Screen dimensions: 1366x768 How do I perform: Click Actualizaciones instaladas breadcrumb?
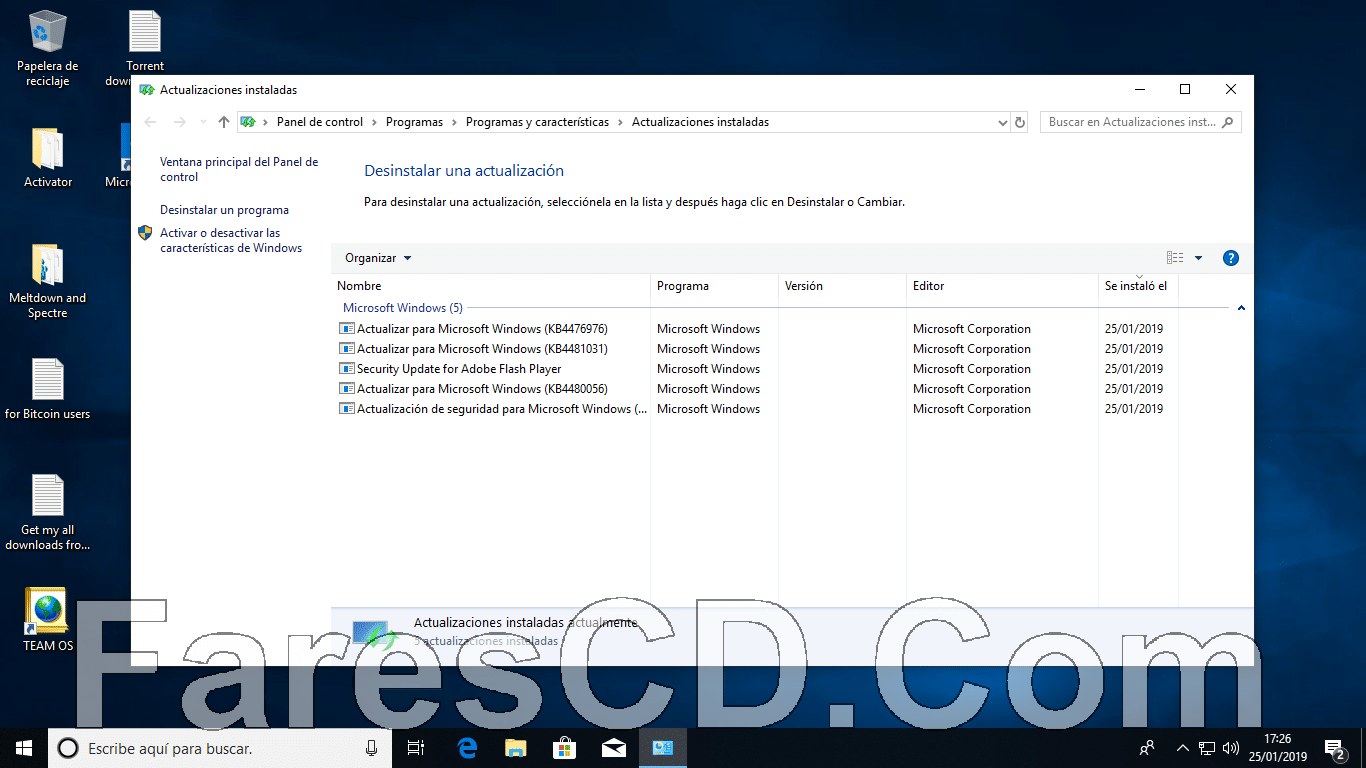[700, 122]
